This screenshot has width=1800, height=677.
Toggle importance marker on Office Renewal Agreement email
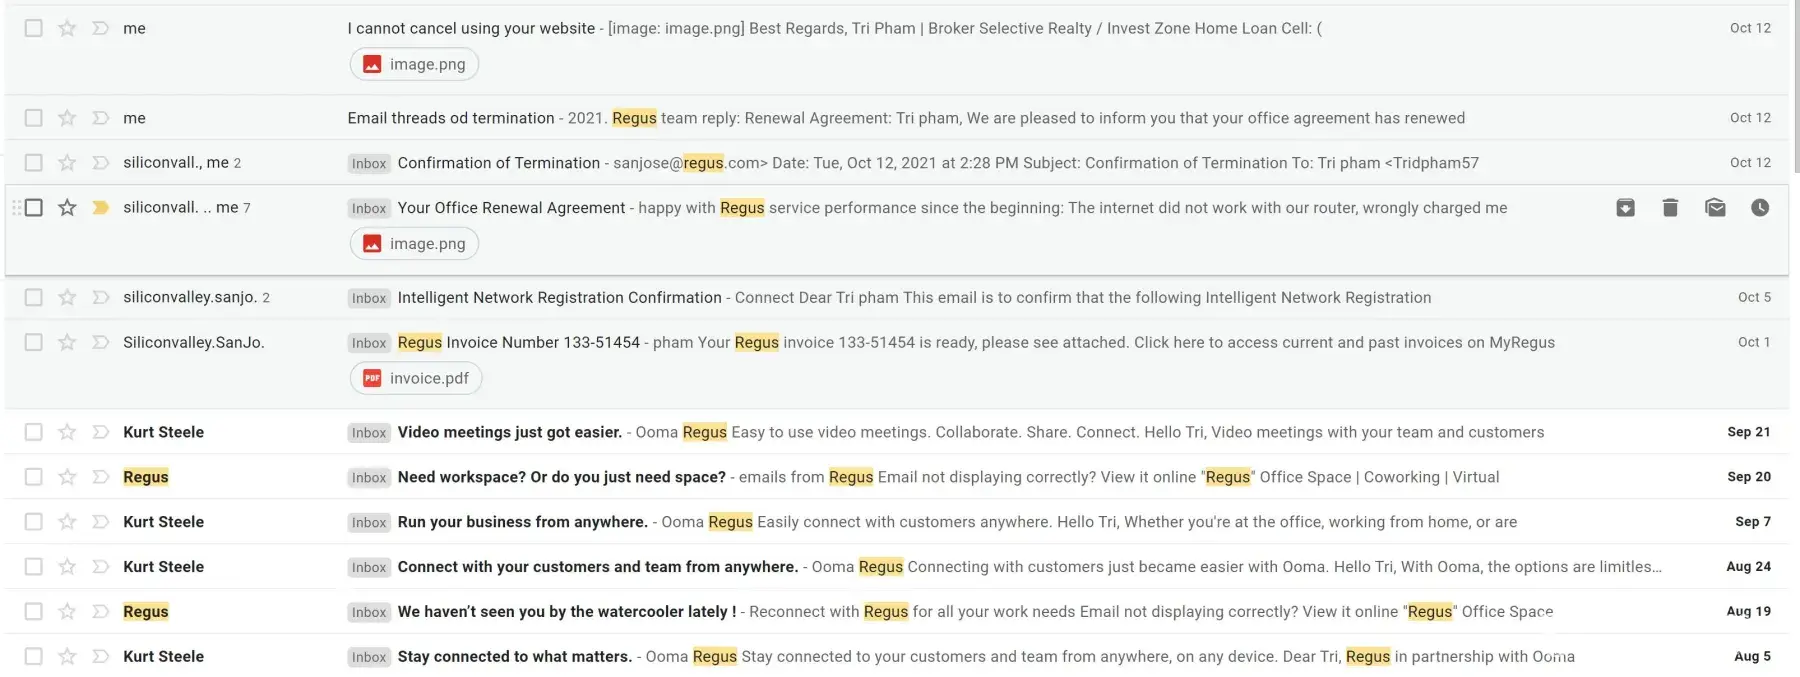pos(100,208)
